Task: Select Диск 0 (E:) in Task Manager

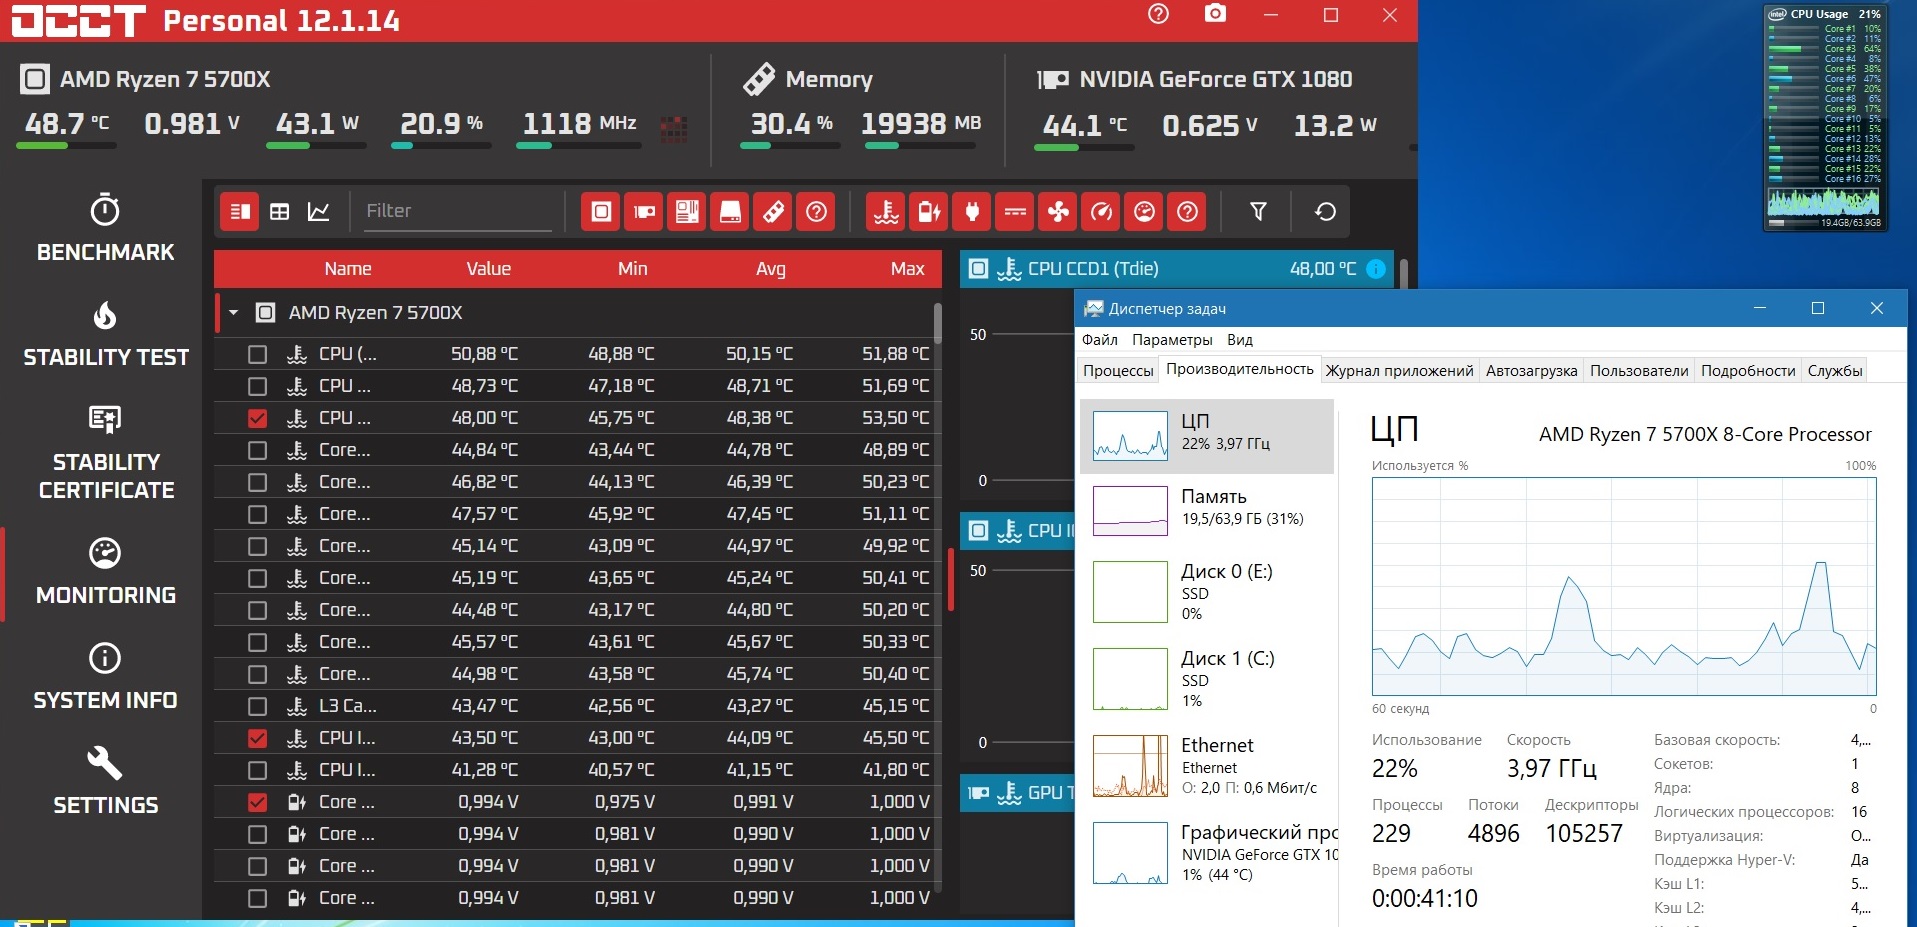Action: click(1207, 591)
